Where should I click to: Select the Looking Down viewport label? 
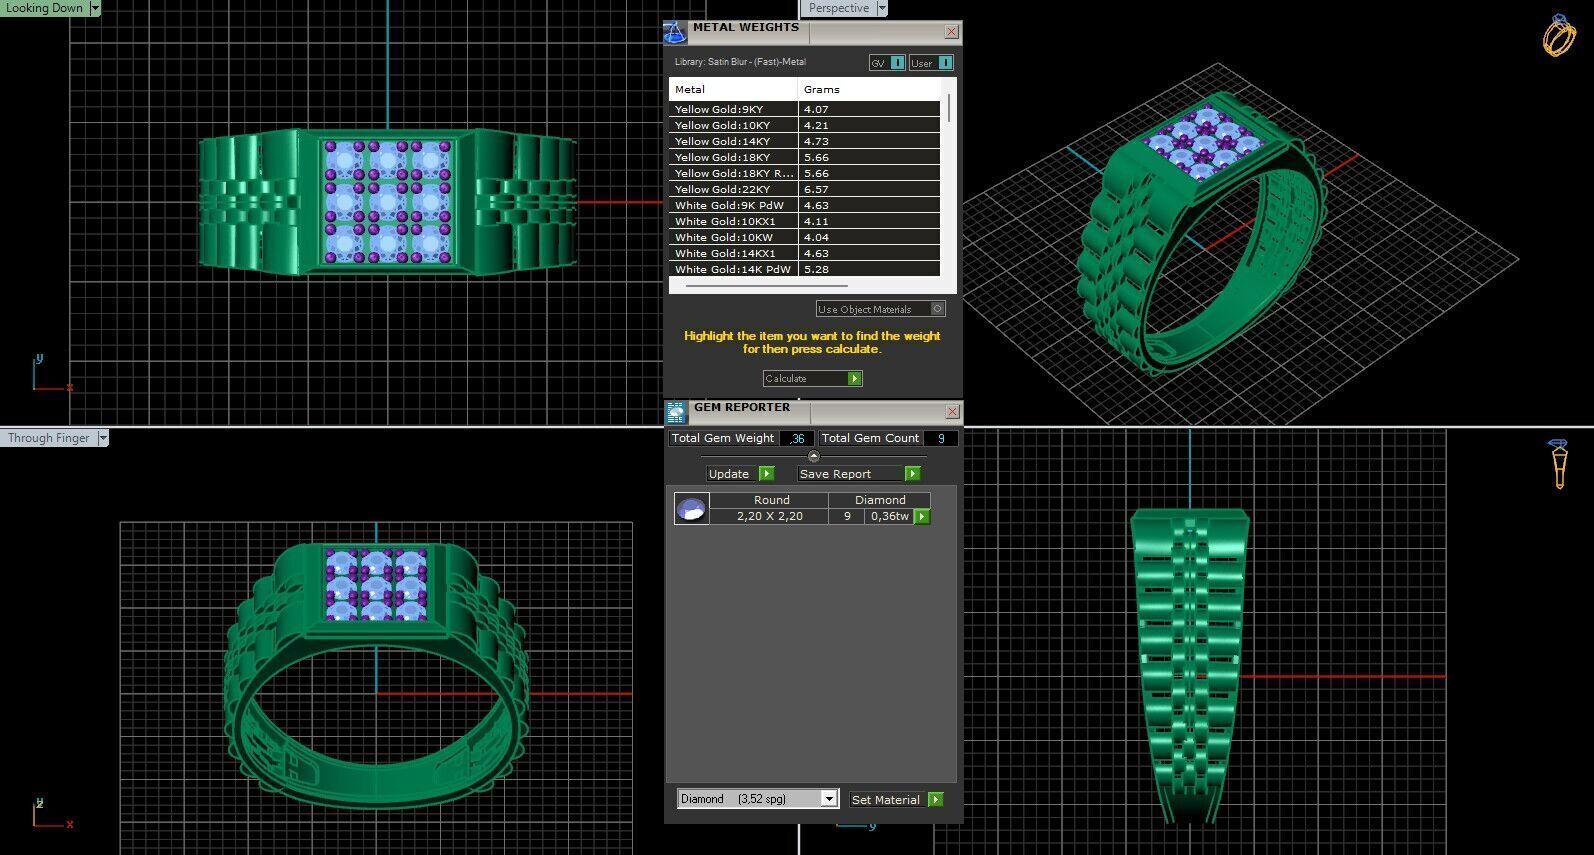tap(45, 8)
